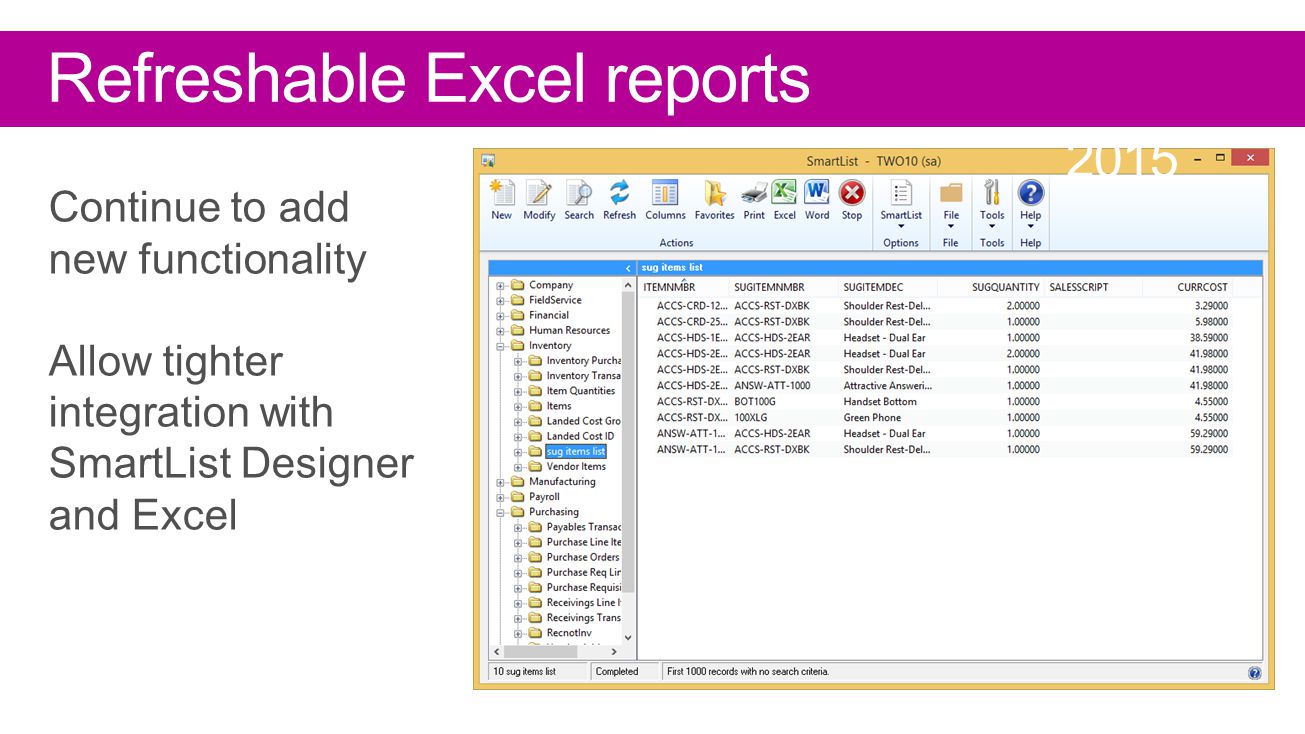Click the help icon in status bar
Screen dimensions: 1305x734
tap(1255, 673)
